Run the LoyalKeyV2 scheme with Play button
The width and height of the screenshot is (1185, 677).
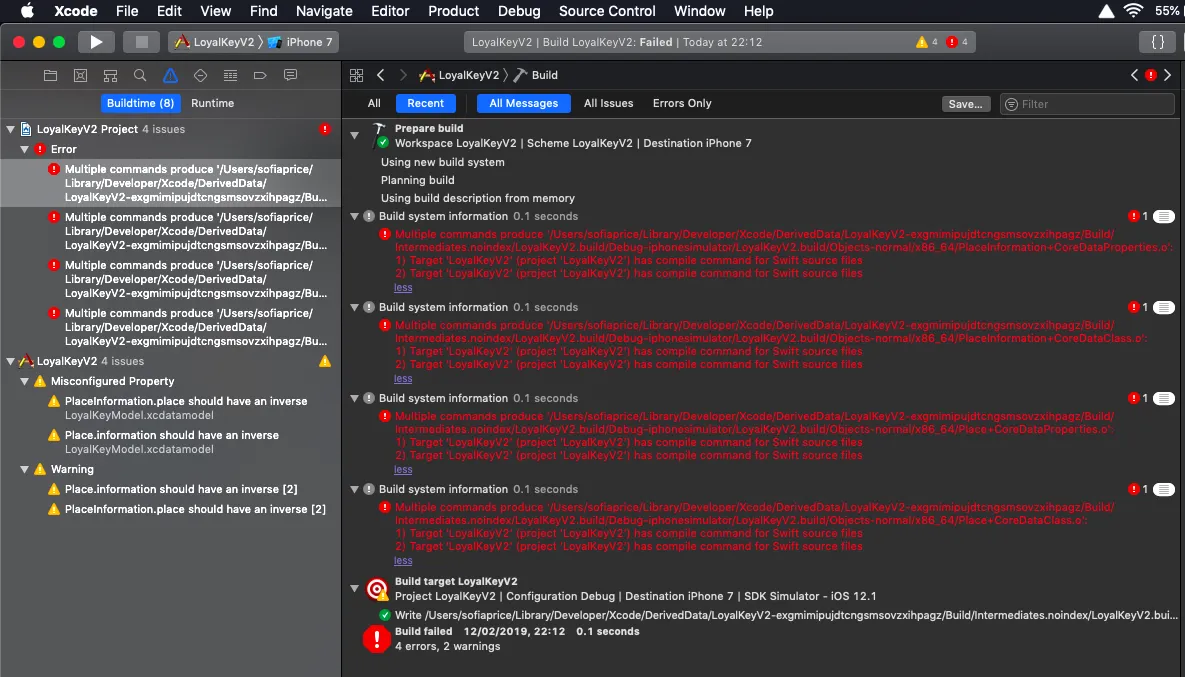pyautogui.click(x=96, y=42)
